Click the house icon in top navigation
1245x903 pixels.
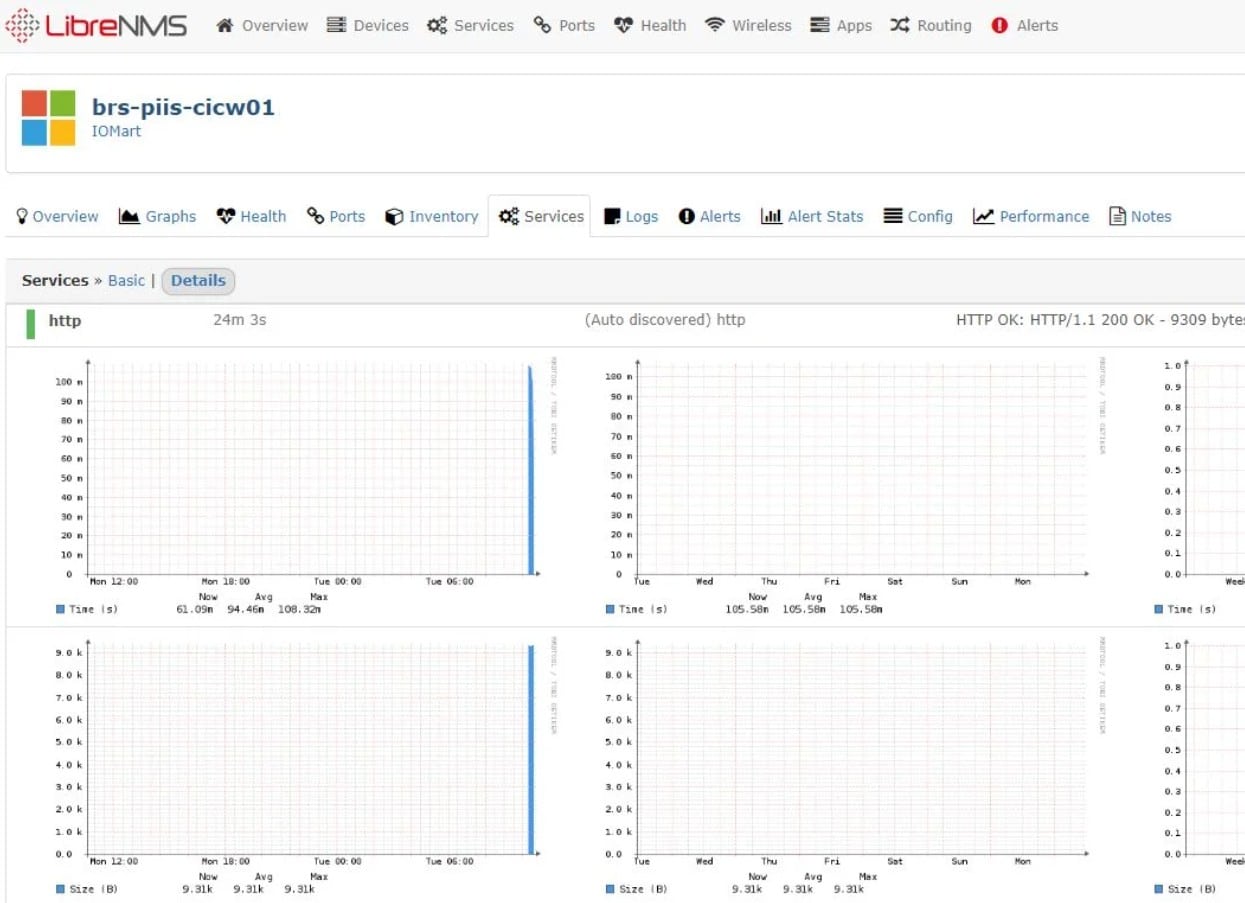click(x=225, y=25)
